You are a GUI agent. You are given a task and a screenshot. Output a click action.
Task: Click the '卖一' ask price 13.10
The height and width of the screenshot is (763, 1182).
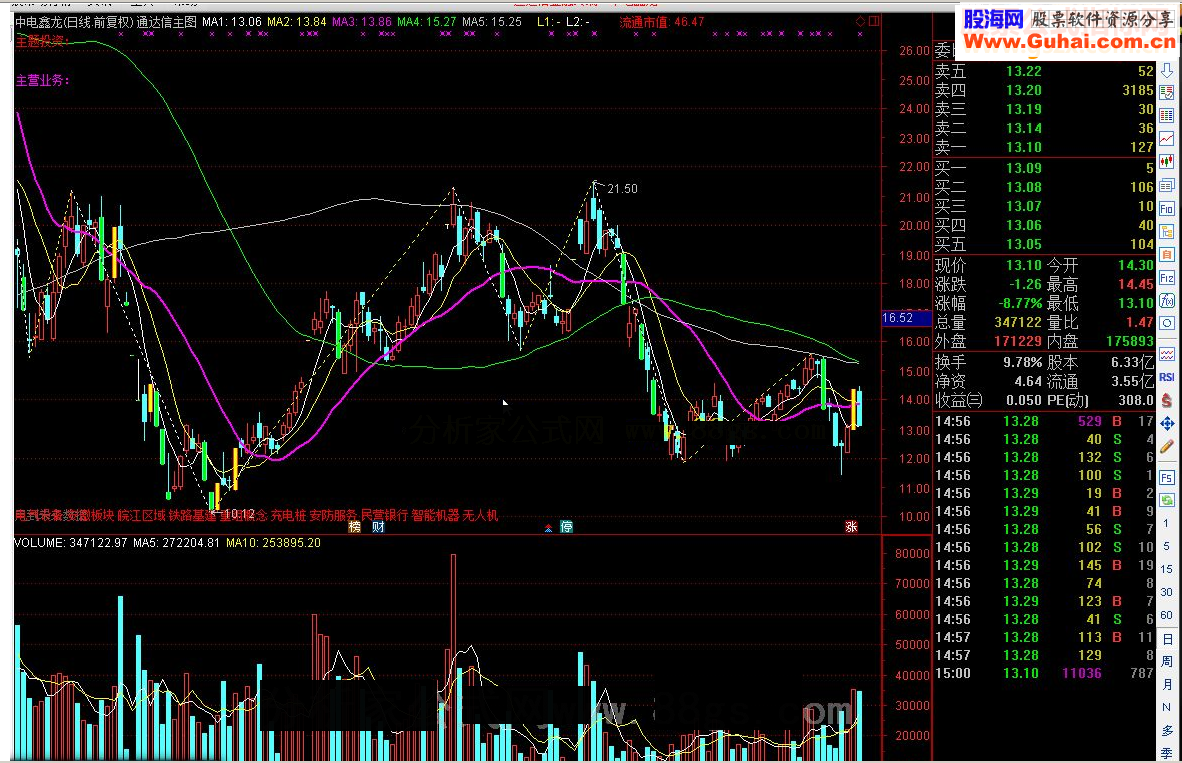[x=1024, y=147]
